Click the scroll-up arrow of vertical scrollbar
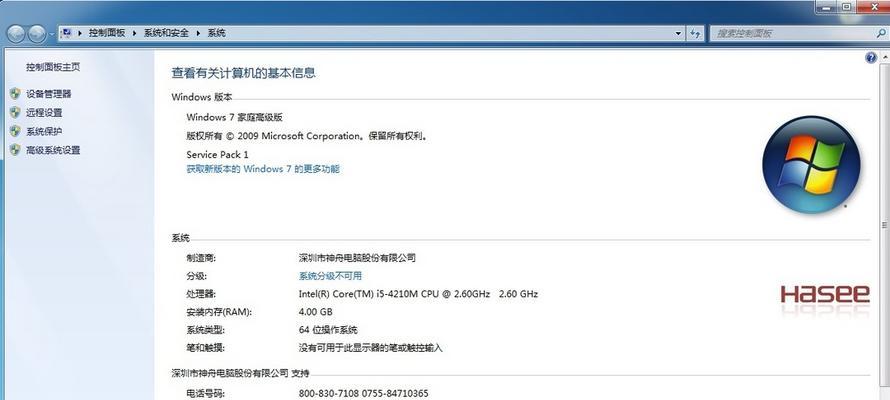This screenshot has height=400, width=890. (884, 56)
